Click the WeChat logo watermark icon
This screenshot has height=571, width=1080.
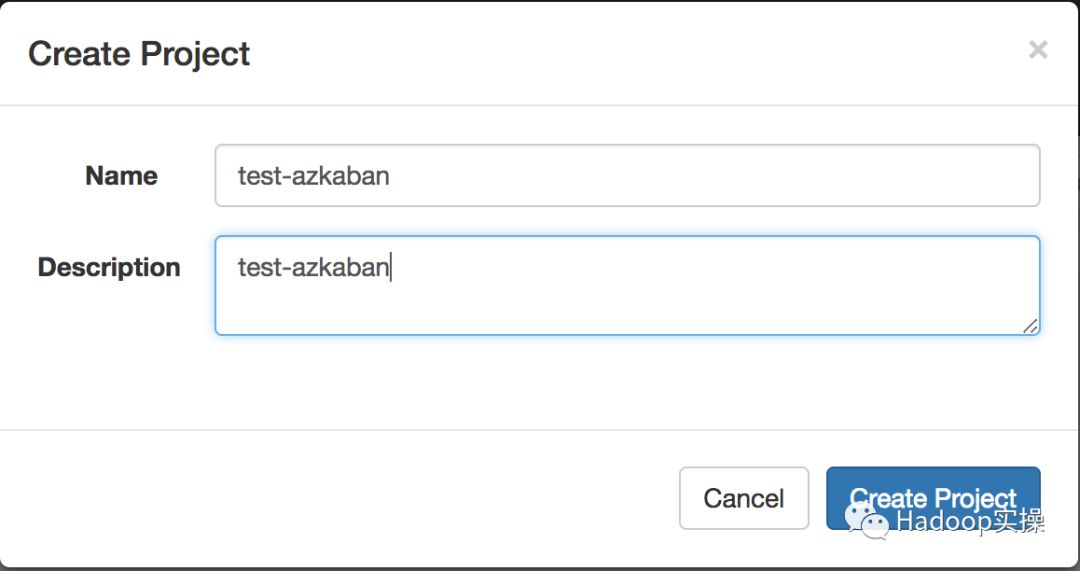click(x=867, y=521)
